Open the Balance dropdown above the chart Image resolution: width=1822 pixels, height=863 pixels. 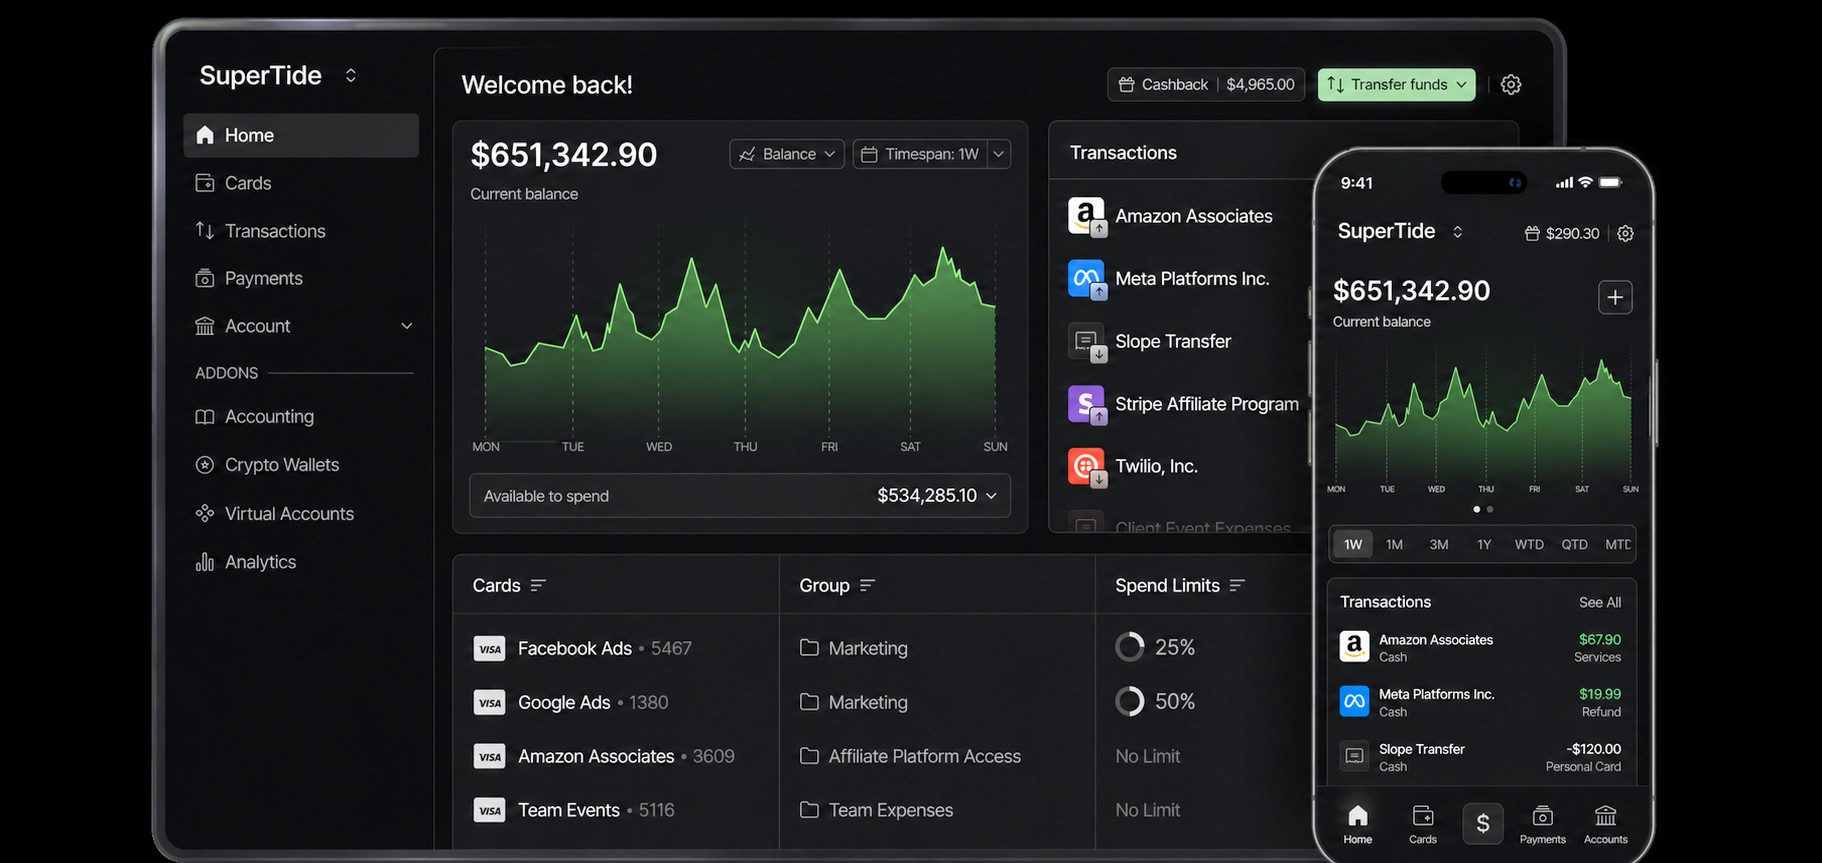point(787,154)
